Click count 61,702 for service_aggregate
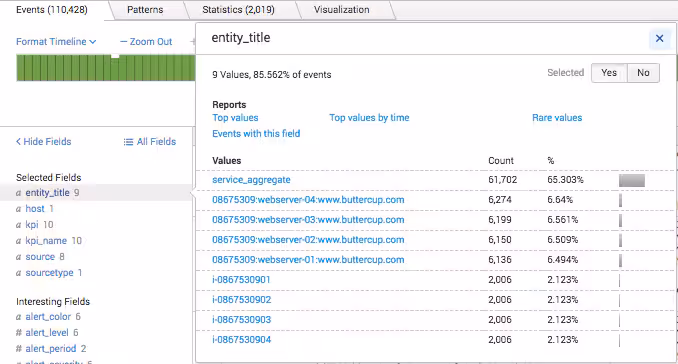This screenshot has height=364, width=678. [x=502, y=179]
